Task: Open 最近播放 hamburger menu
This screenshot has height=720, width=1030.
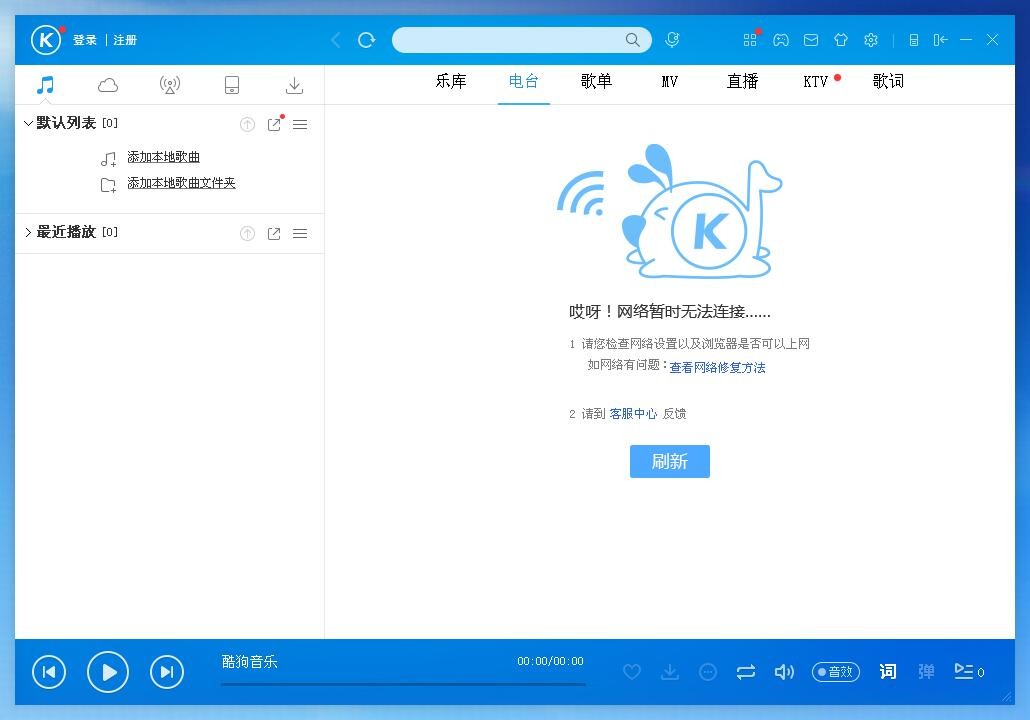Action: click(x=300, y=233)
